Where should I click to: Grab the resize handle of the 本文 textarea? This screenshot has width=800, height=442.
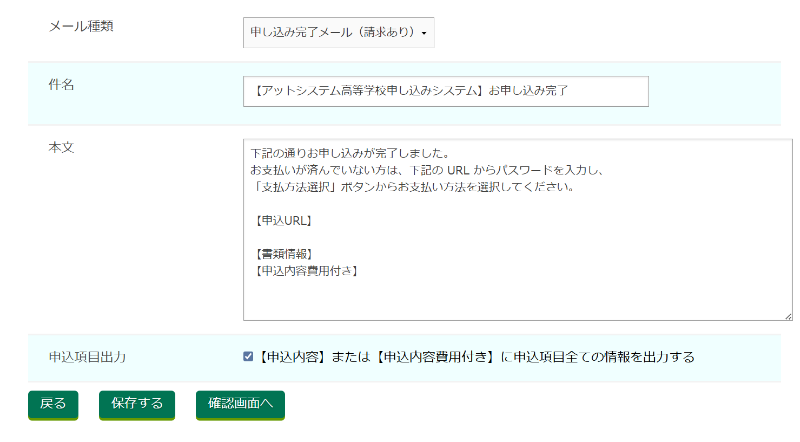coord(787,315)
